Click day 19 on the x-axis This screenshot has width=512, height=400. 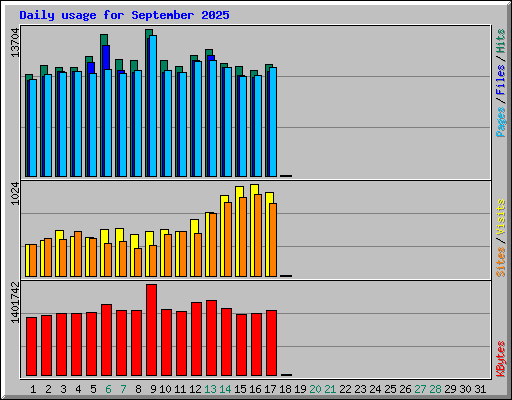(x=300, y=389)
